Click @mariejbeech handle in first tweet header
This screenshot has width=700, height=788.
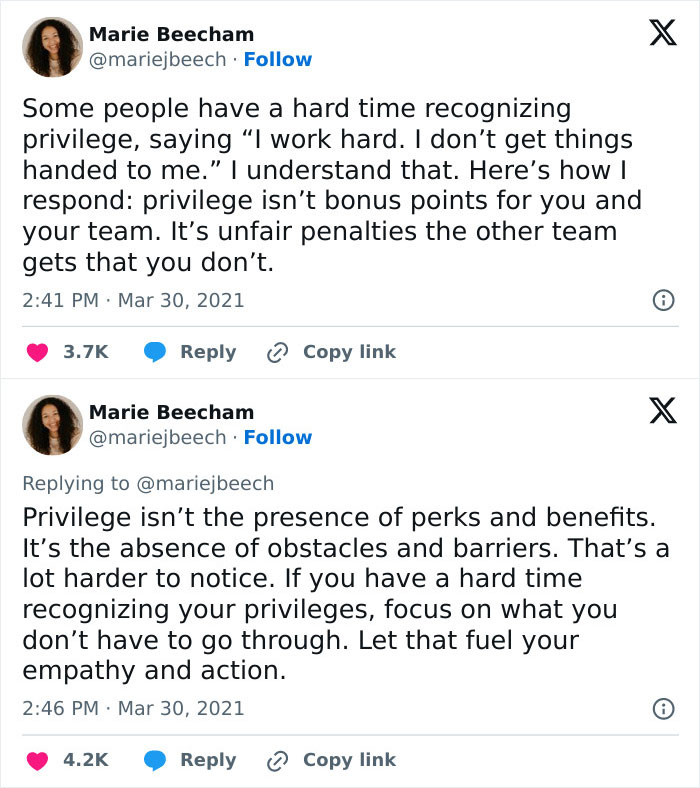tap(158, 60)
